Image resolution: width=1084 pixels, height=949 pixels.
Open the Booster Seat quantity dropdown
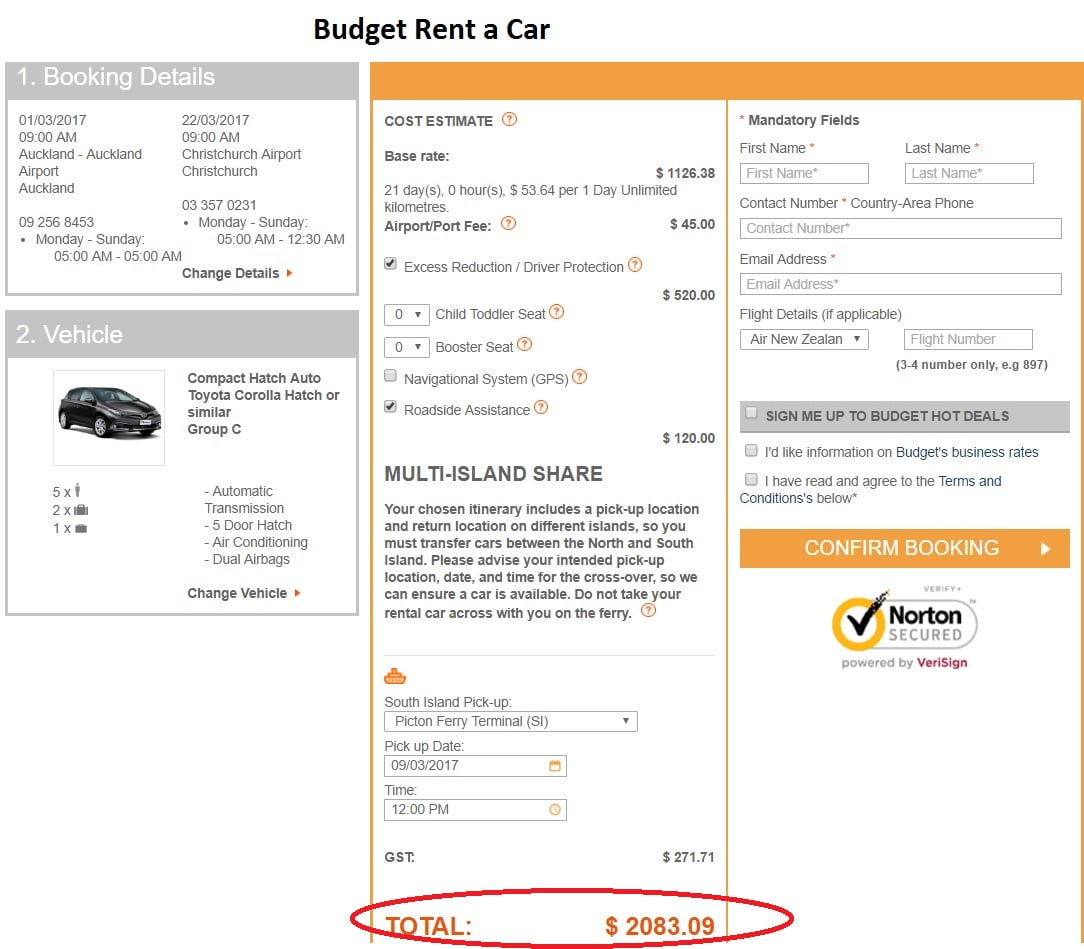(406, 347)
